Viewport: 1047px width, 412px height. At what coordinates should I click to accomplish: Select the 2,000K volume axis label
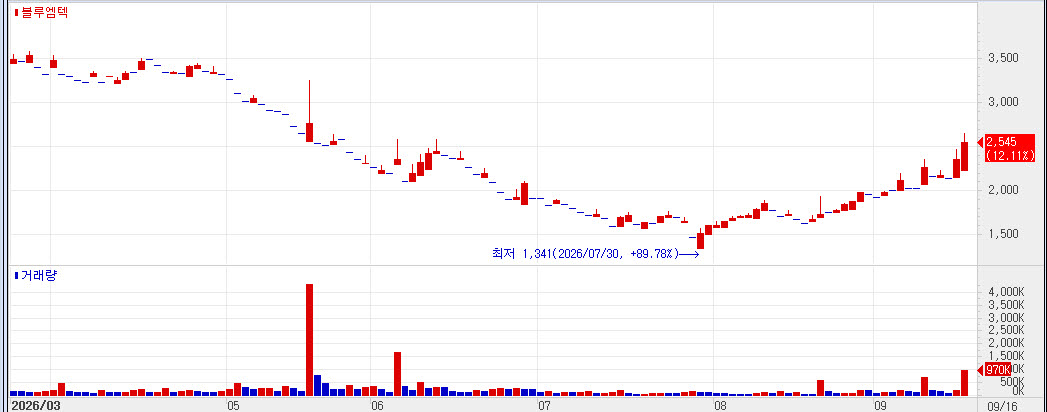1006,343
